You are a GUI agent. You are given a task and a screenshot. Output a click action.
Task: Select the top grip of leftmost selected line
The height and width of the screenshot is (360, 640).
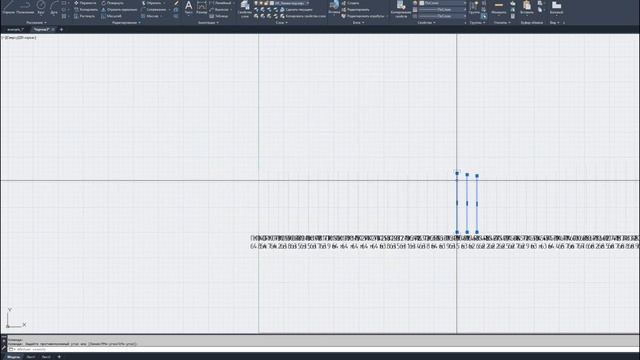tap(457, 173)
